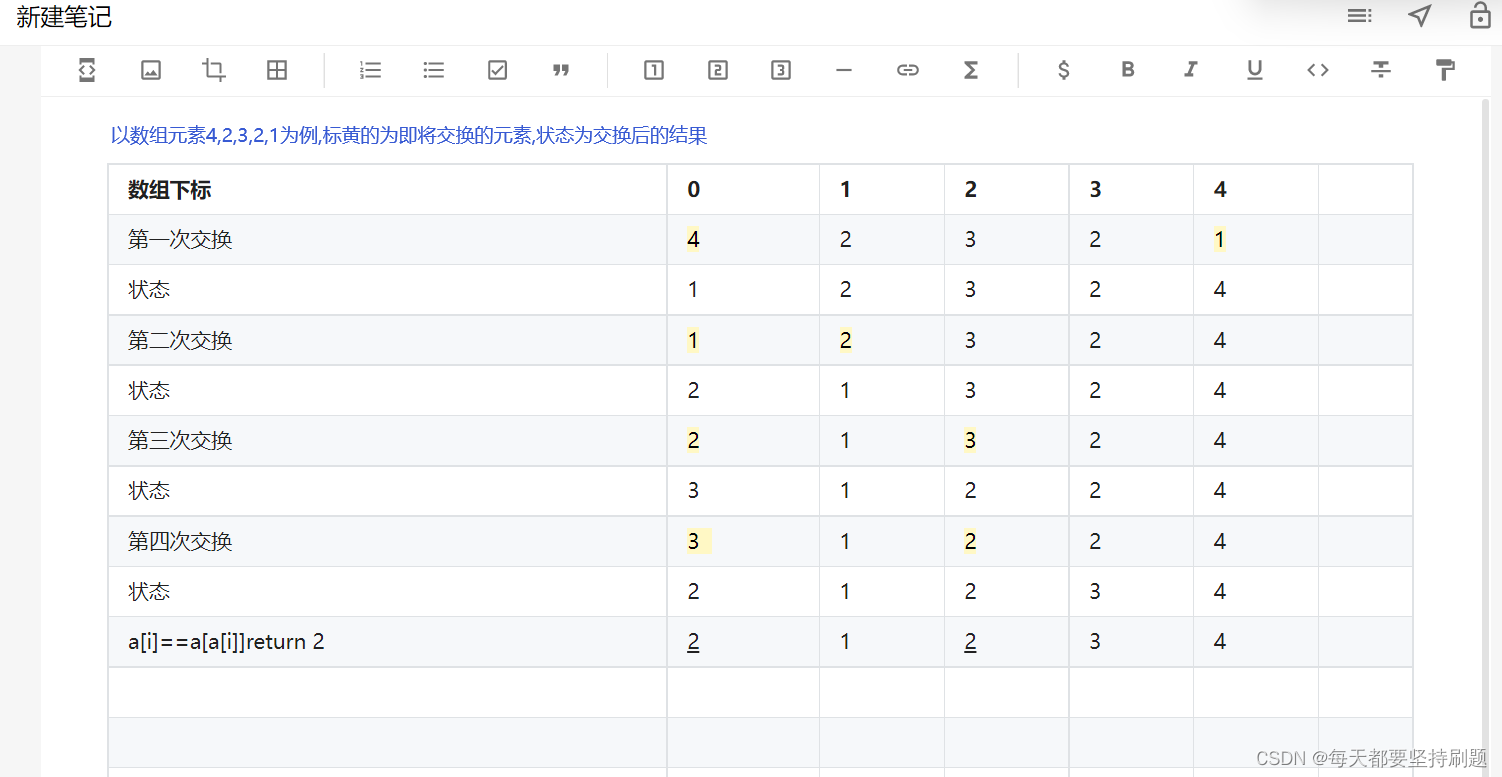The width and height of the screenshot is (1502, 777).
Task: Set heading level 3
Action: 781,70
